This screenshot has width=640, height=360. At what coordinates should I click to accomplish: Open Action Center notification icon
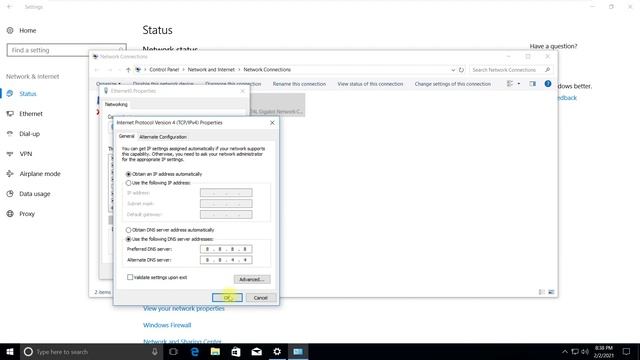627,352
